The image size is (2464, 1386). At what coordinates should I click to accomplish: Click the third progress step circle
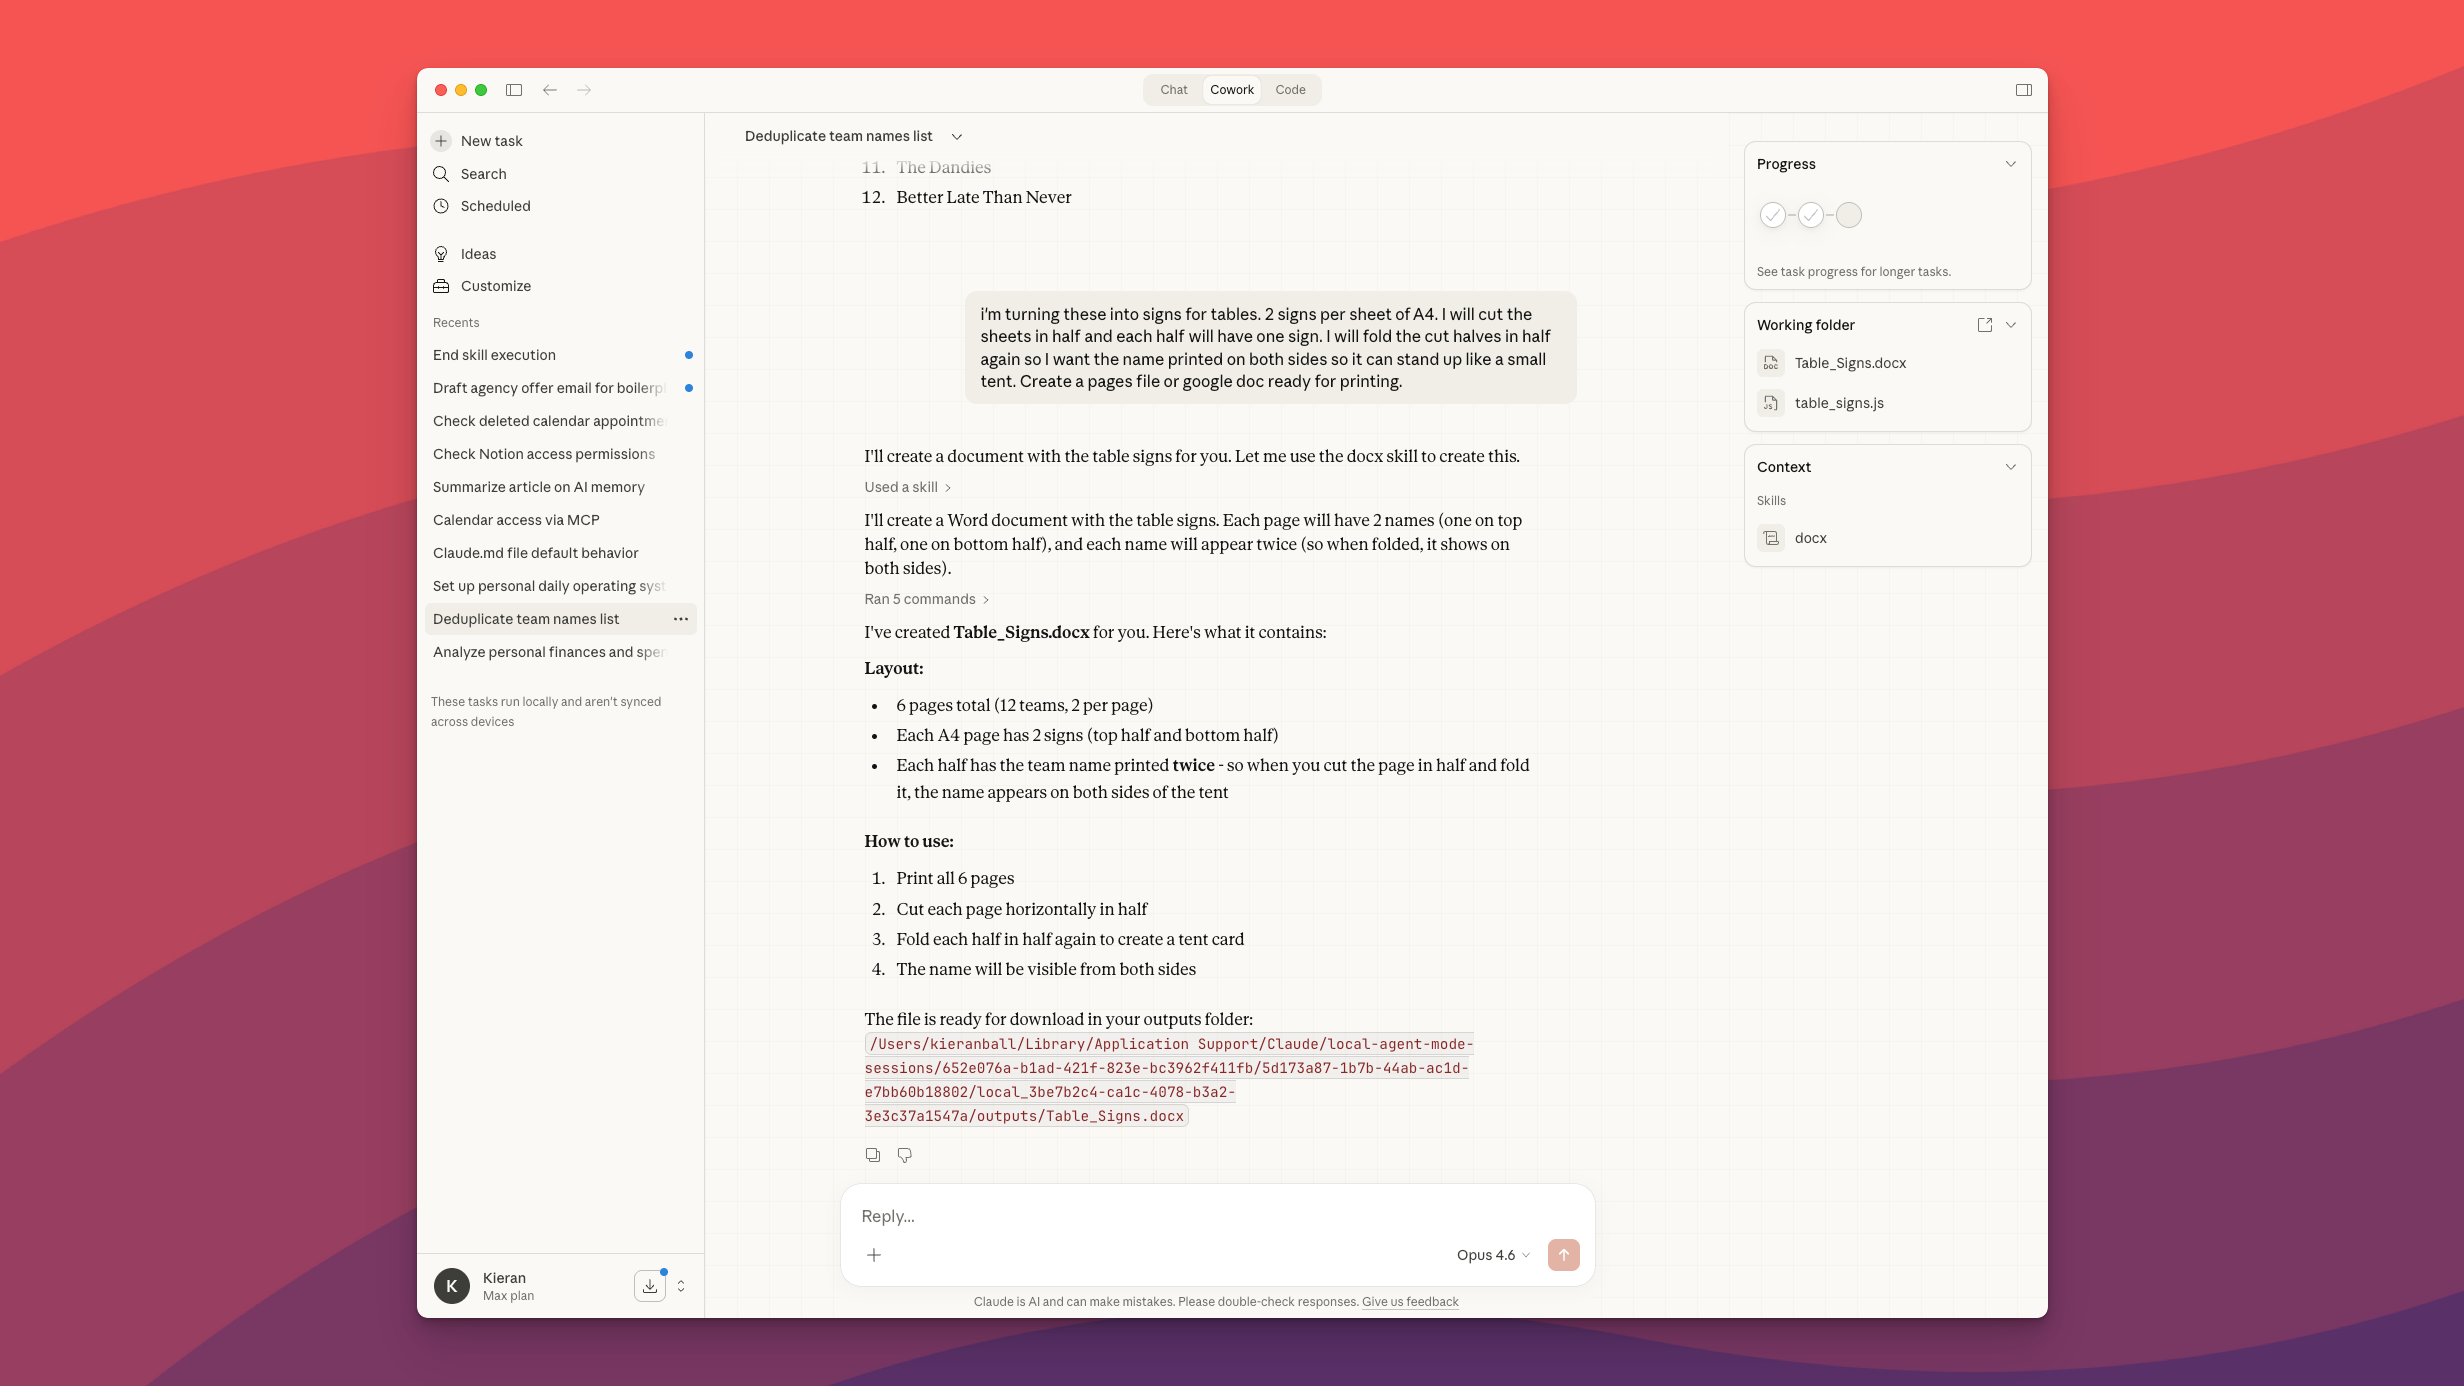1849,215
